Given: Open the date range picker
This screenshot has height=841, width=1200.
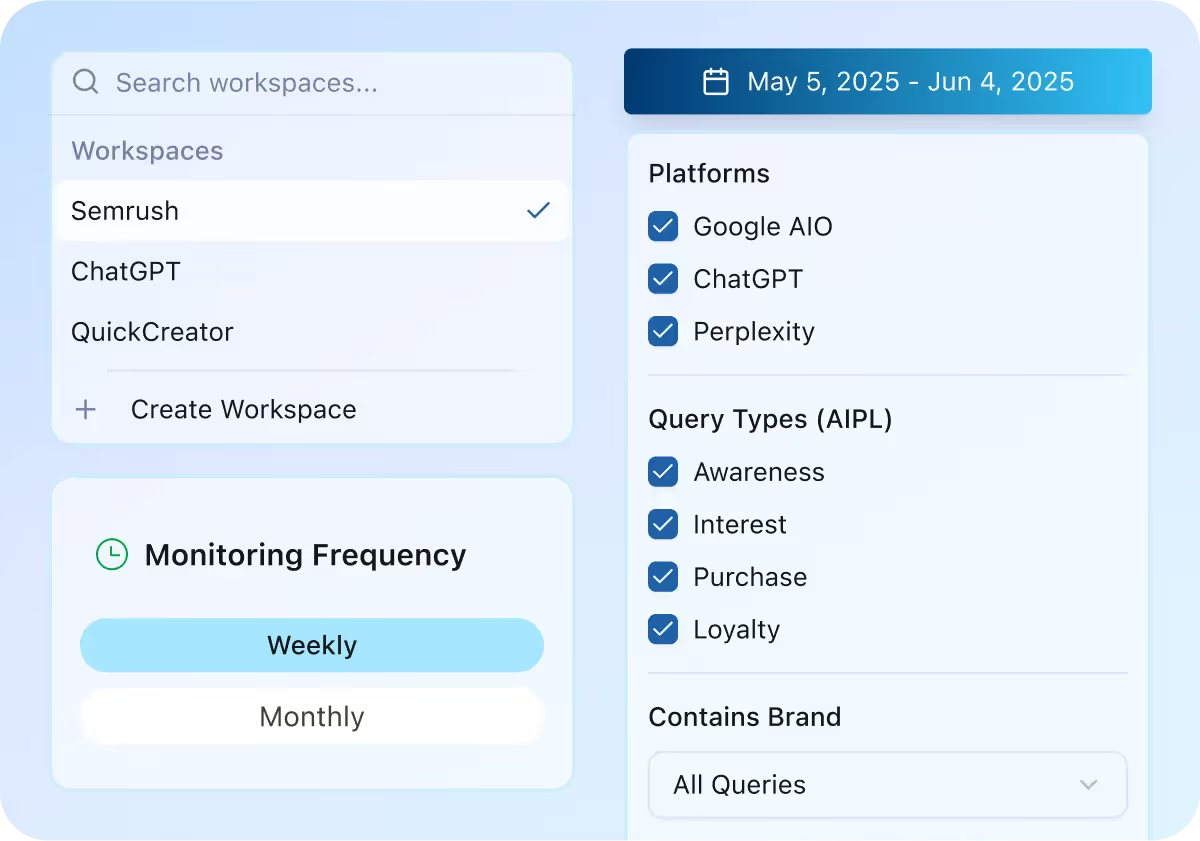Looking at the screenshot, I should pos(888,82).
